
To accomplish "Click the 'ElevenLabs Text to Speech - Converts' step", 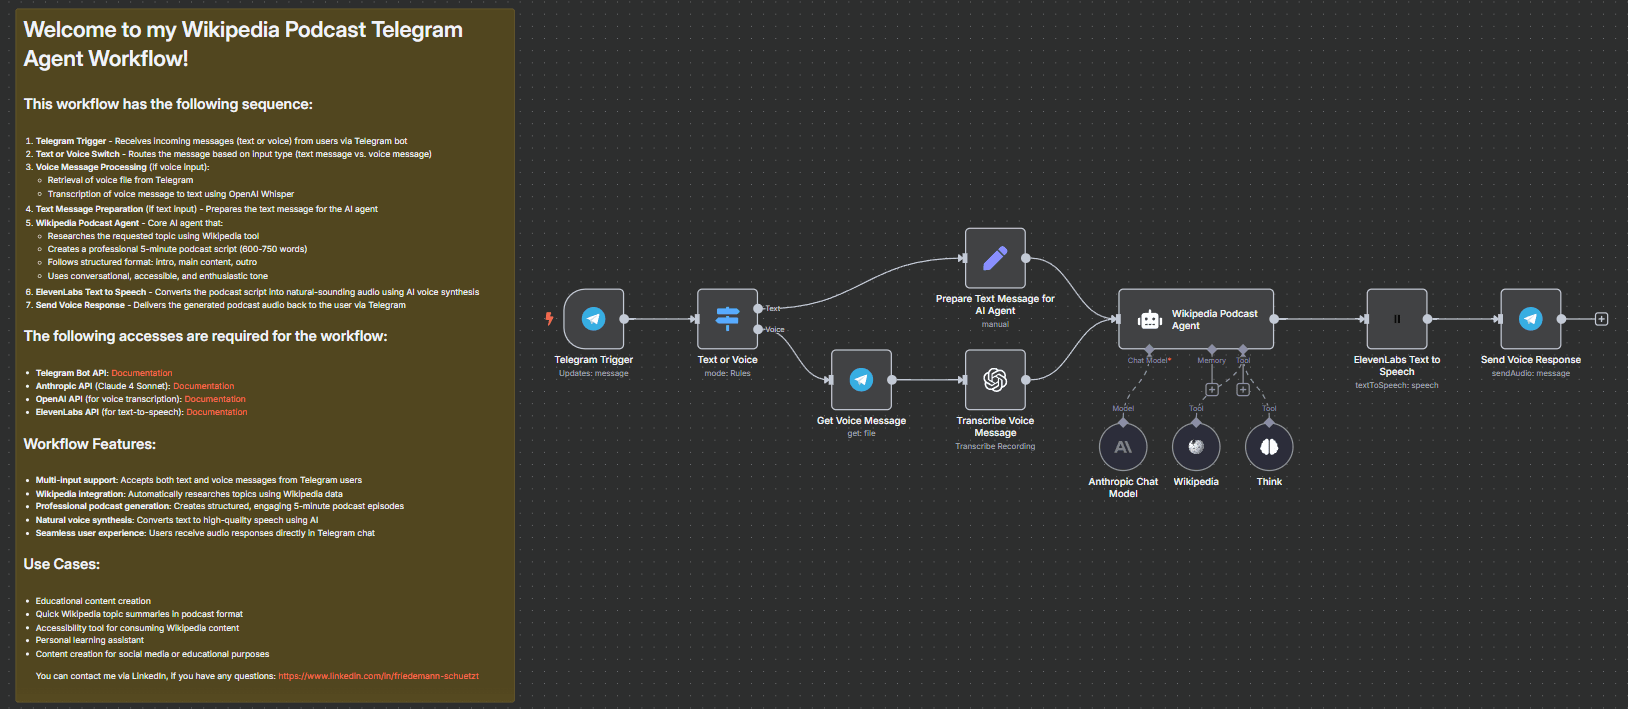I will click(258, 292).
